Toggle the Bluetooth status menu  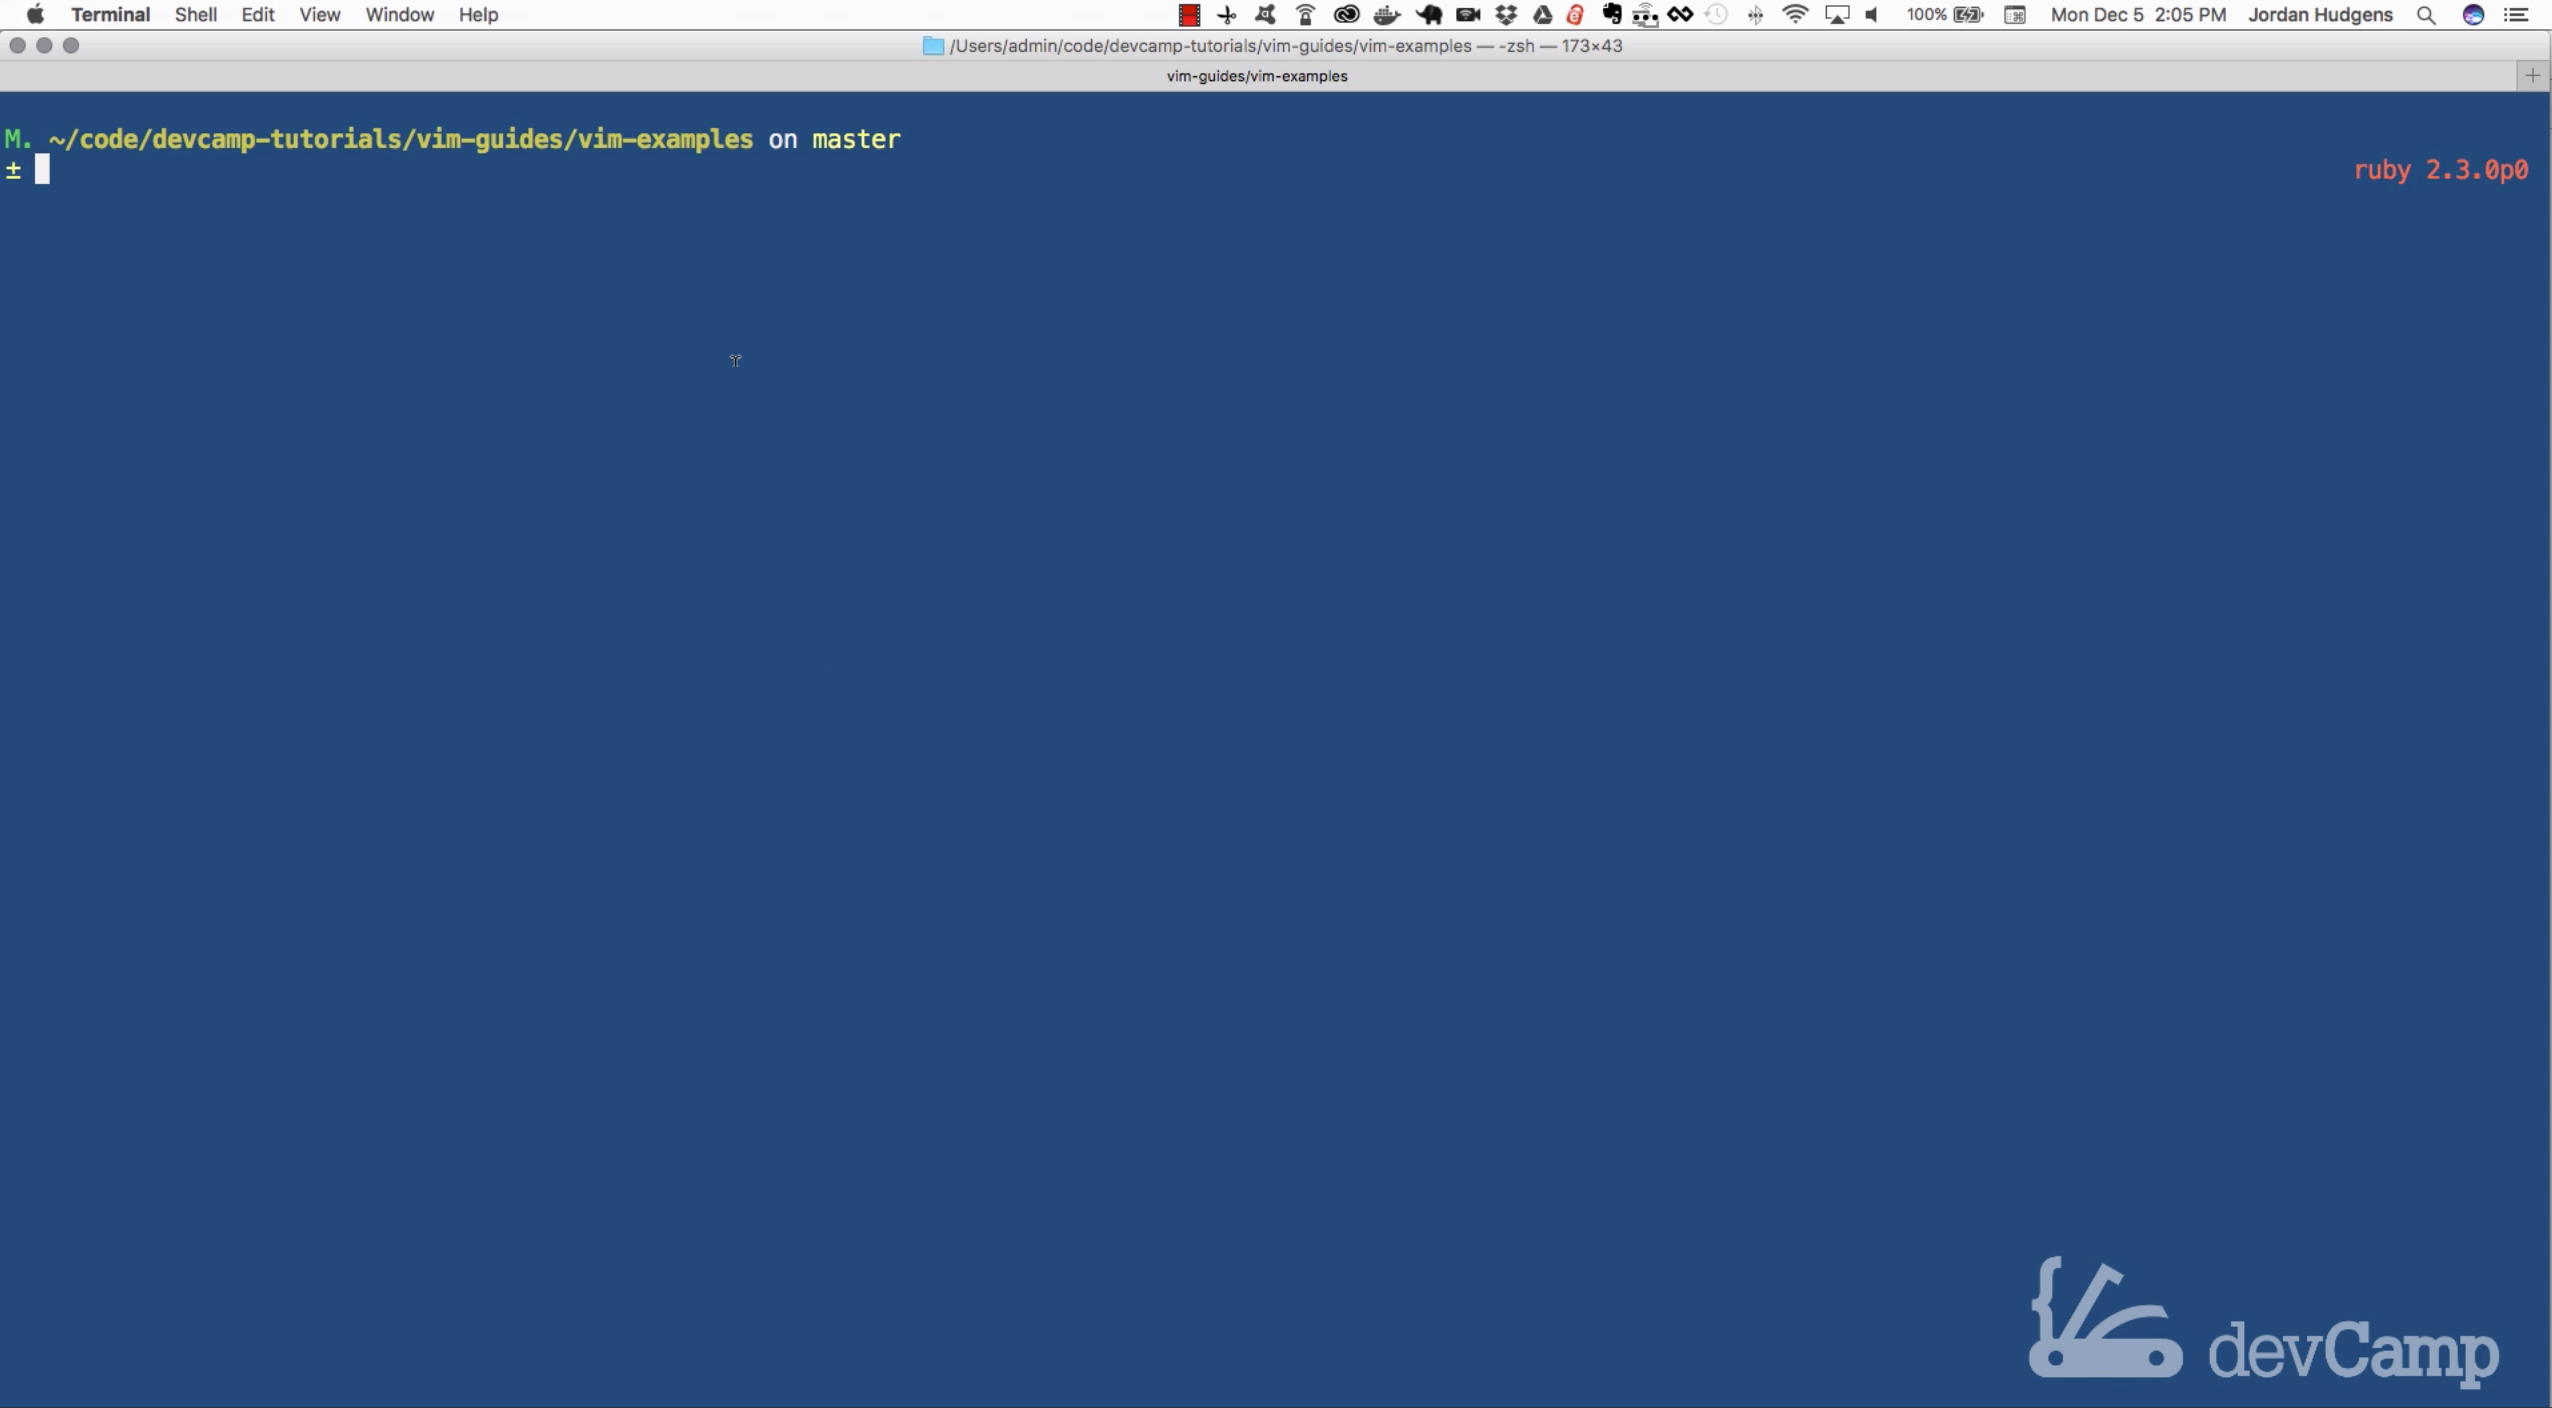point(1755,15)
